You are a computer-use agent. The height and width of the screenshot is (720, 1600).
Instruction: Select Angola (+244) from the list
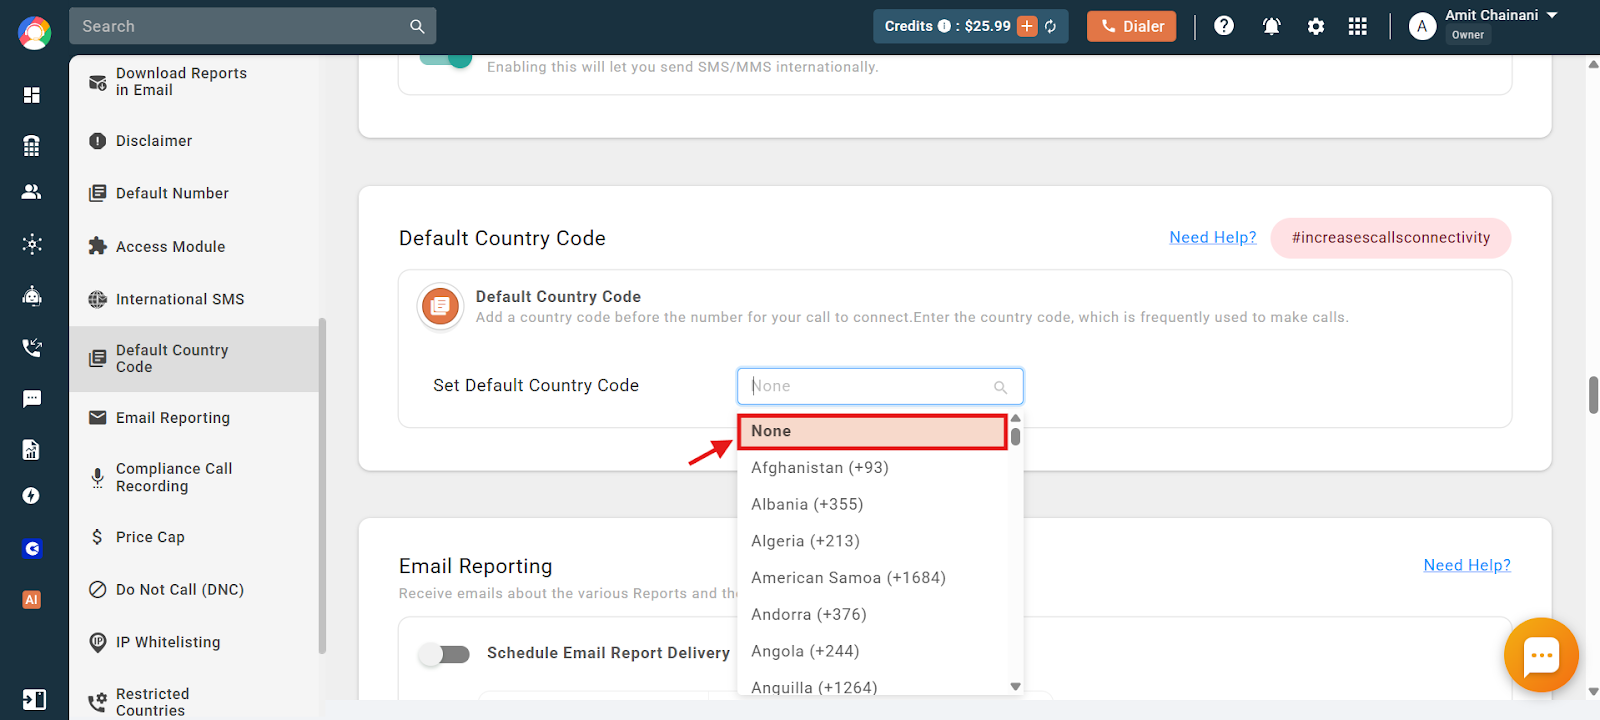coord(872,651)
